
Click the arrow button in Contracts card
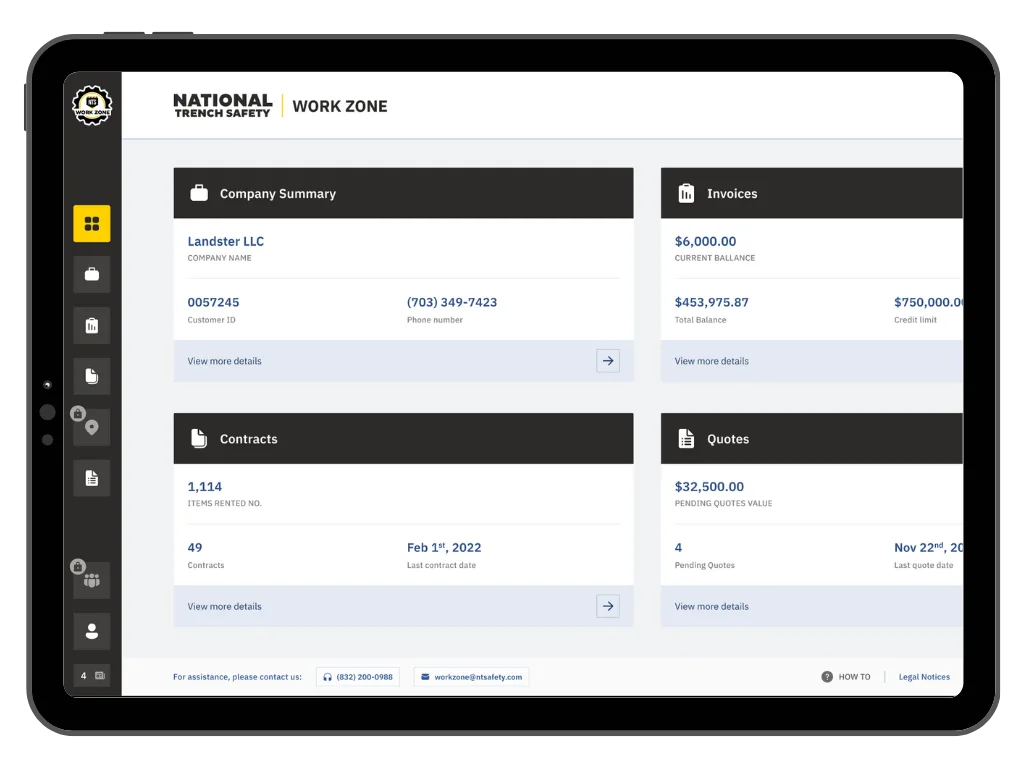[608, 606]
